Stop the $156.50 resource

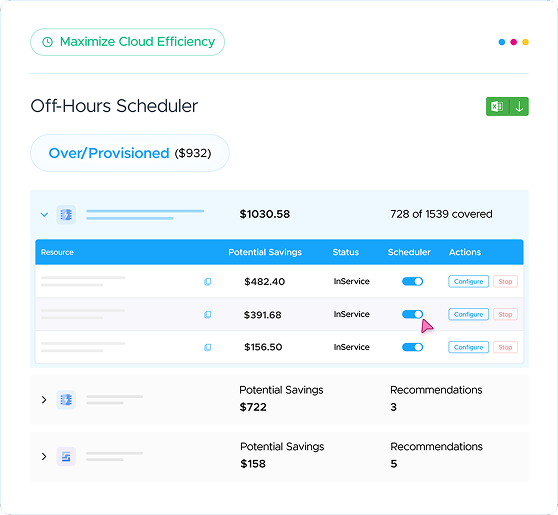(505, 347)
